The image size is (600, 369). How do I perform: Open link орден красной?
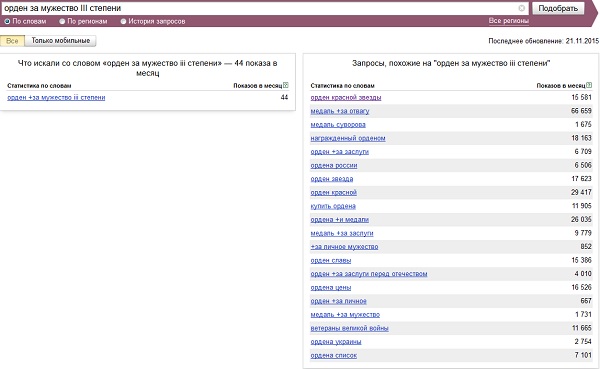[x=334, y=193]
